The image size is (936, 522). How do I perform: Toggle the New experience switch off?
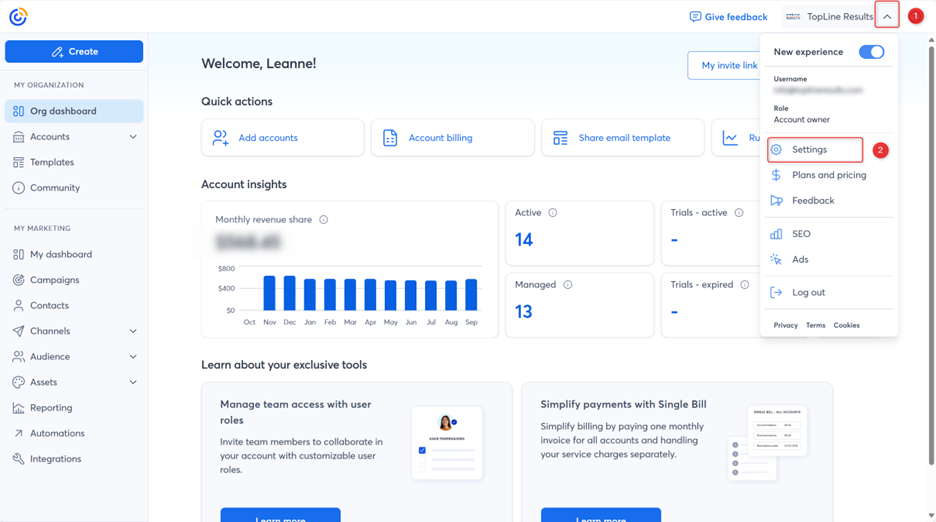[871, 52]
